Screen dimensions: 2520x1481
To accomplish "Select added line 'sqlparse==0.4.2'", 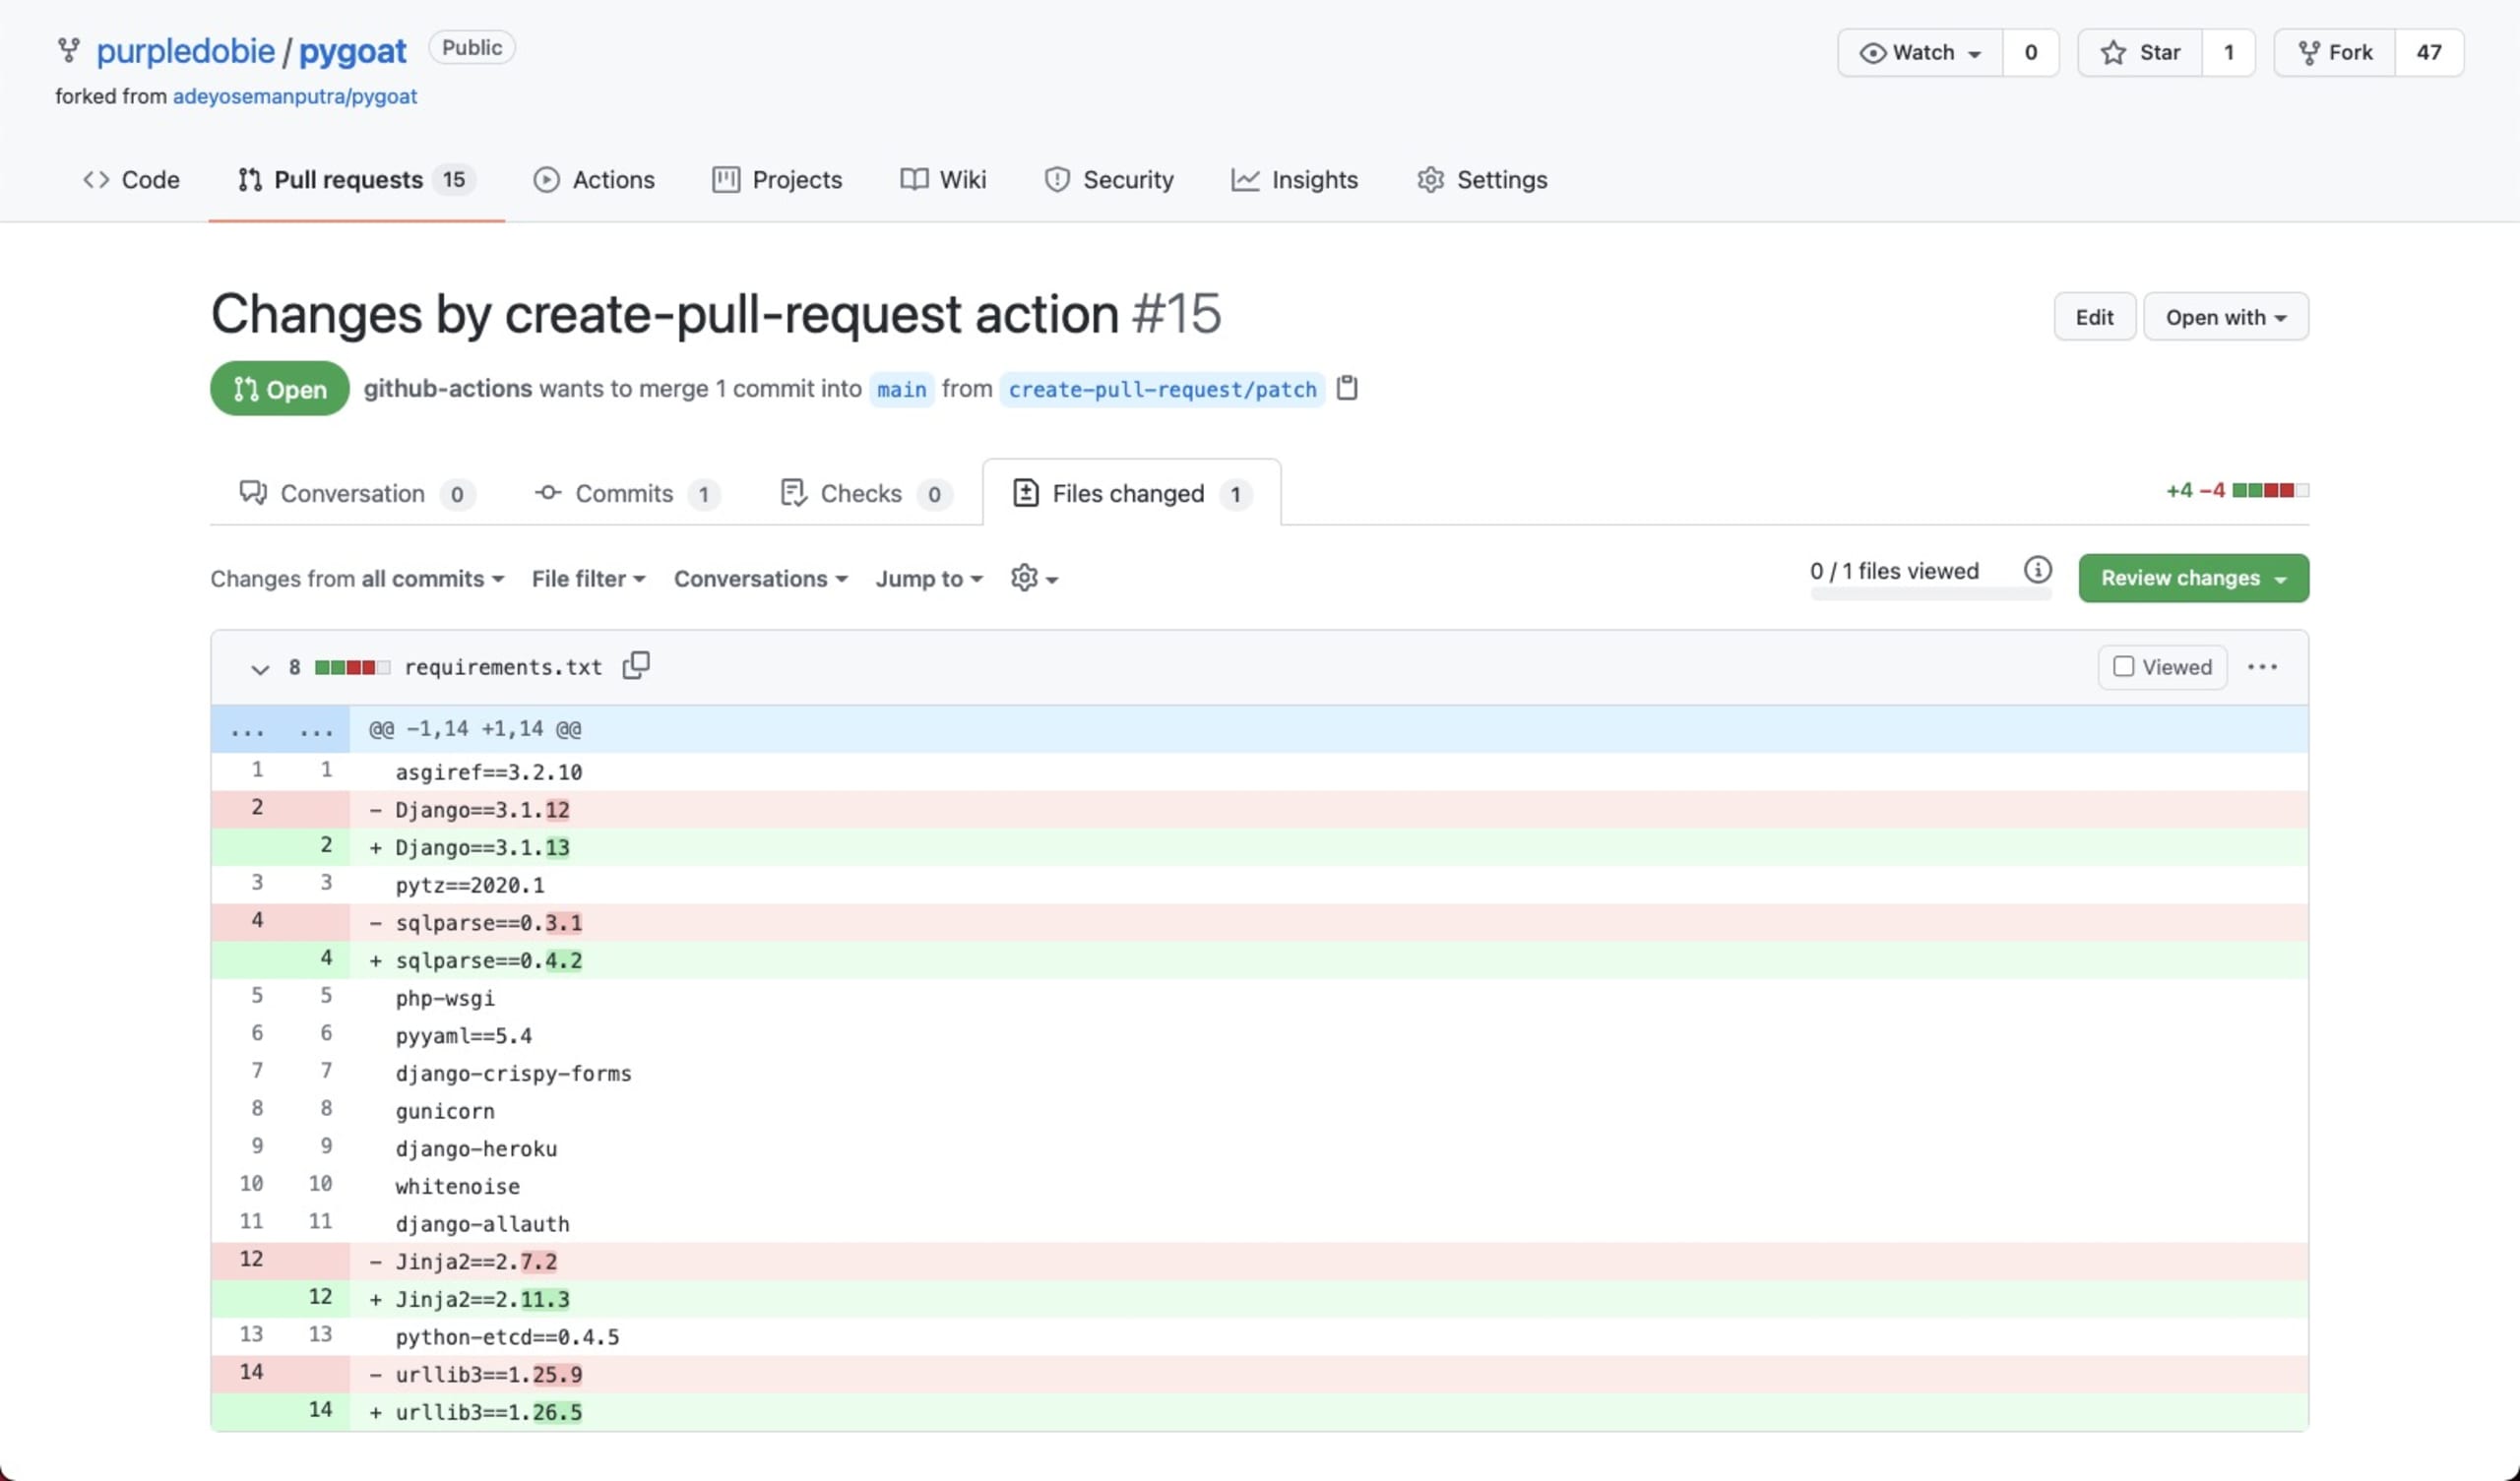I will 1259,960.
